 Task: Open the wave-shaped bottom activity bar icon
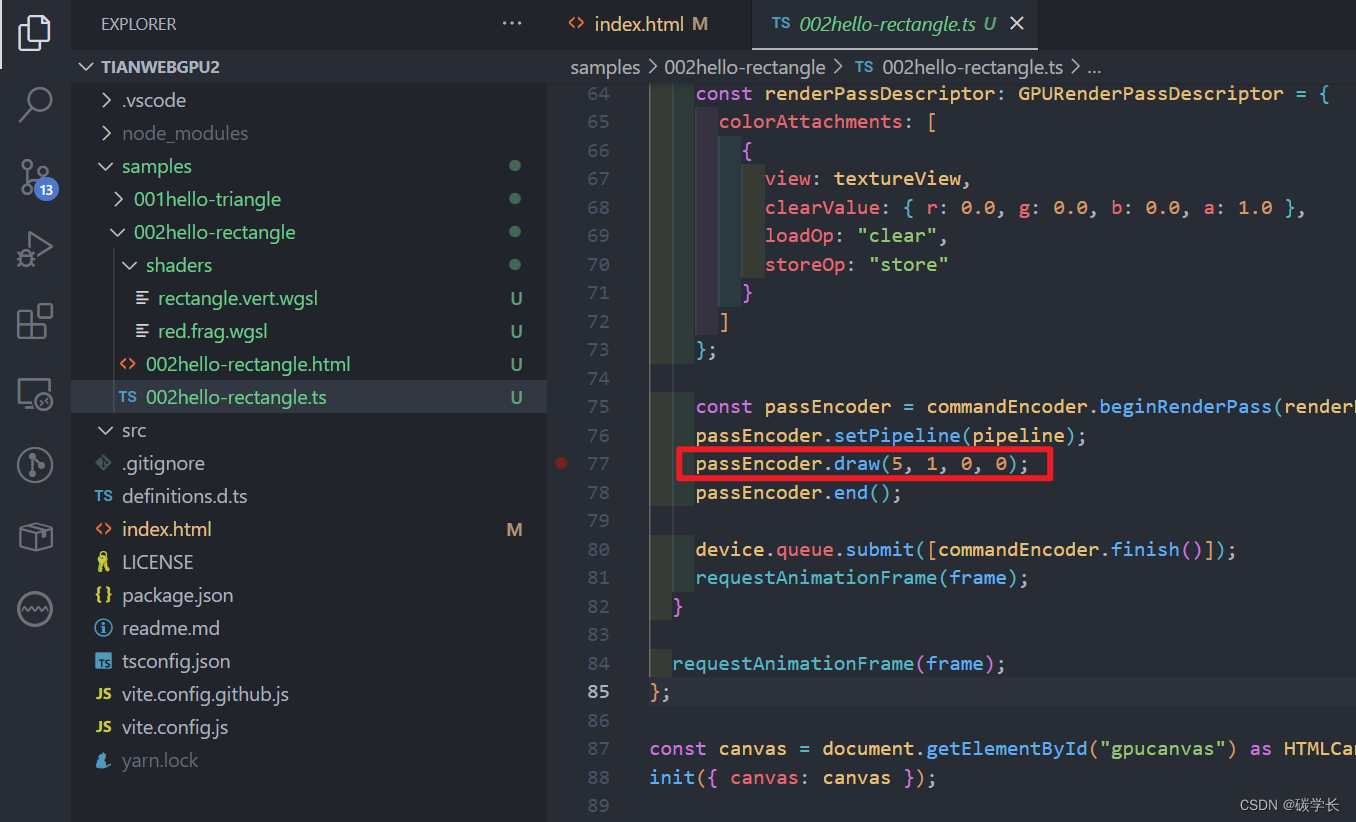tap(35, 607)
